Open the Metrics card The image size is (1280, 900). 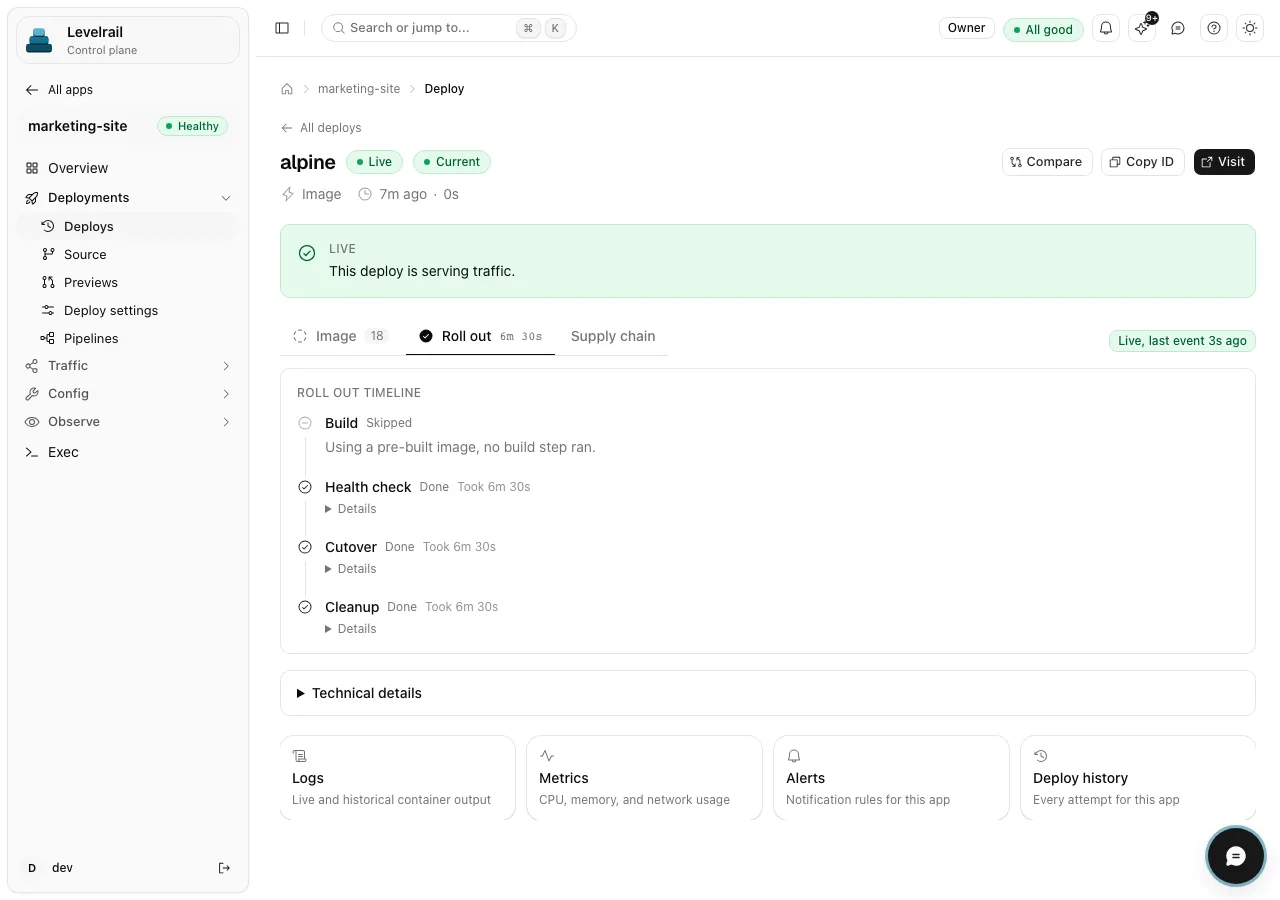[644, 778]
